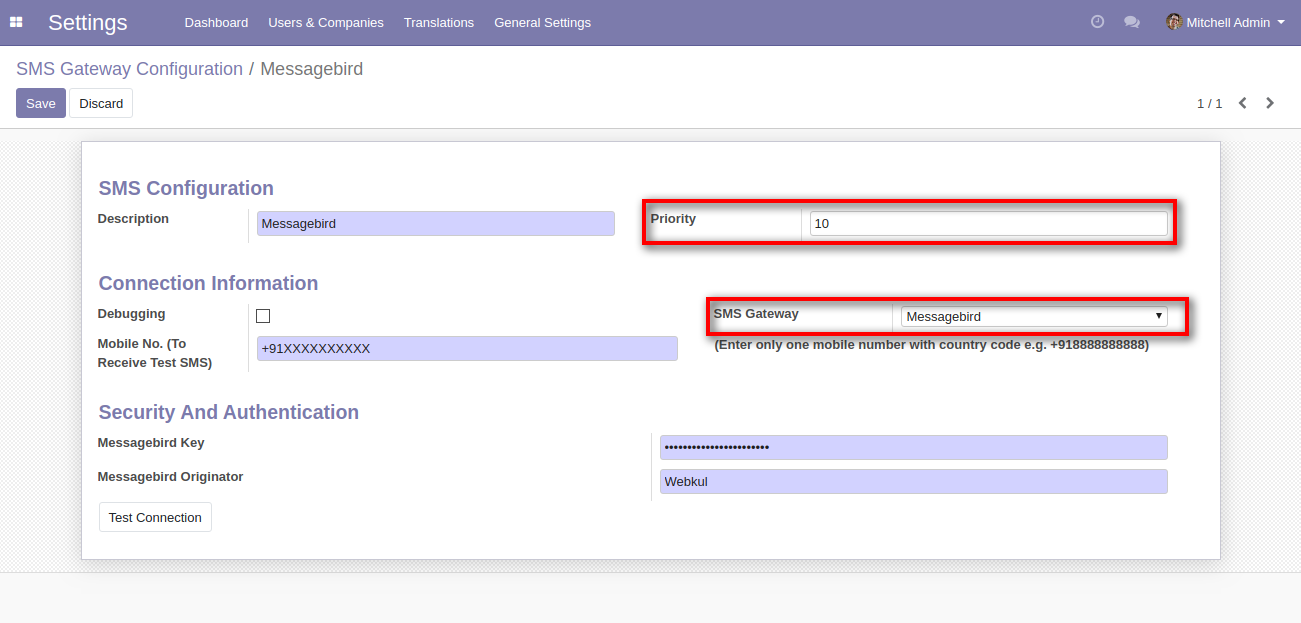Click the Messagebird Originator label
1301x623 pixels.
tap(170, 477)
